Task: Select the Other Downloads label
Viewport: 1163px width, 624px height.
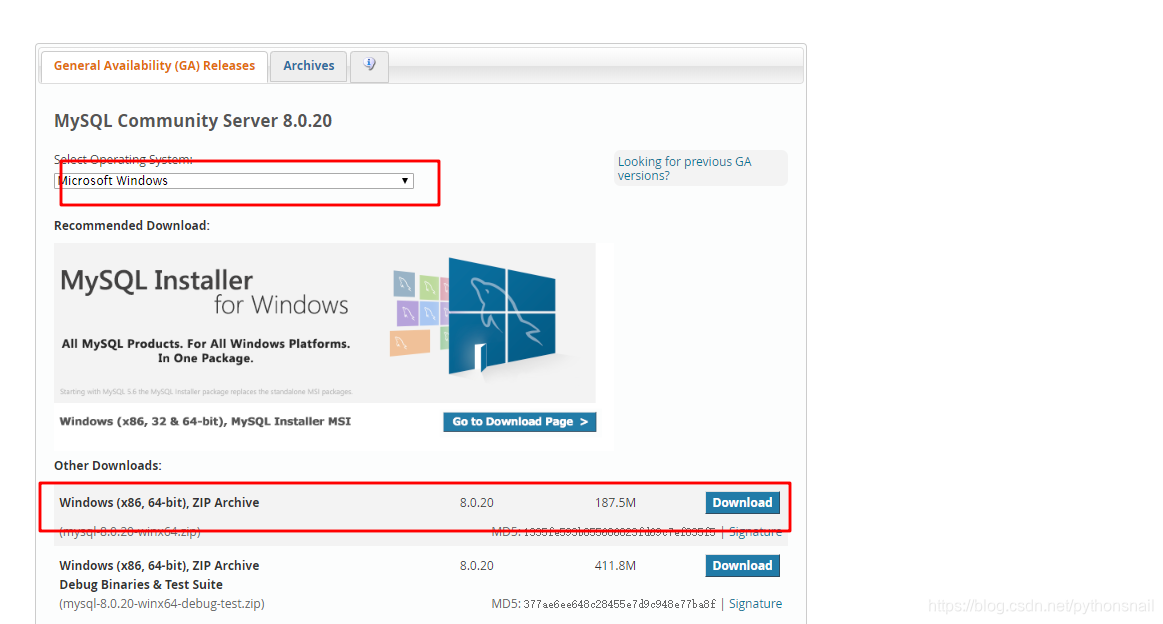Action: point(108,466)
